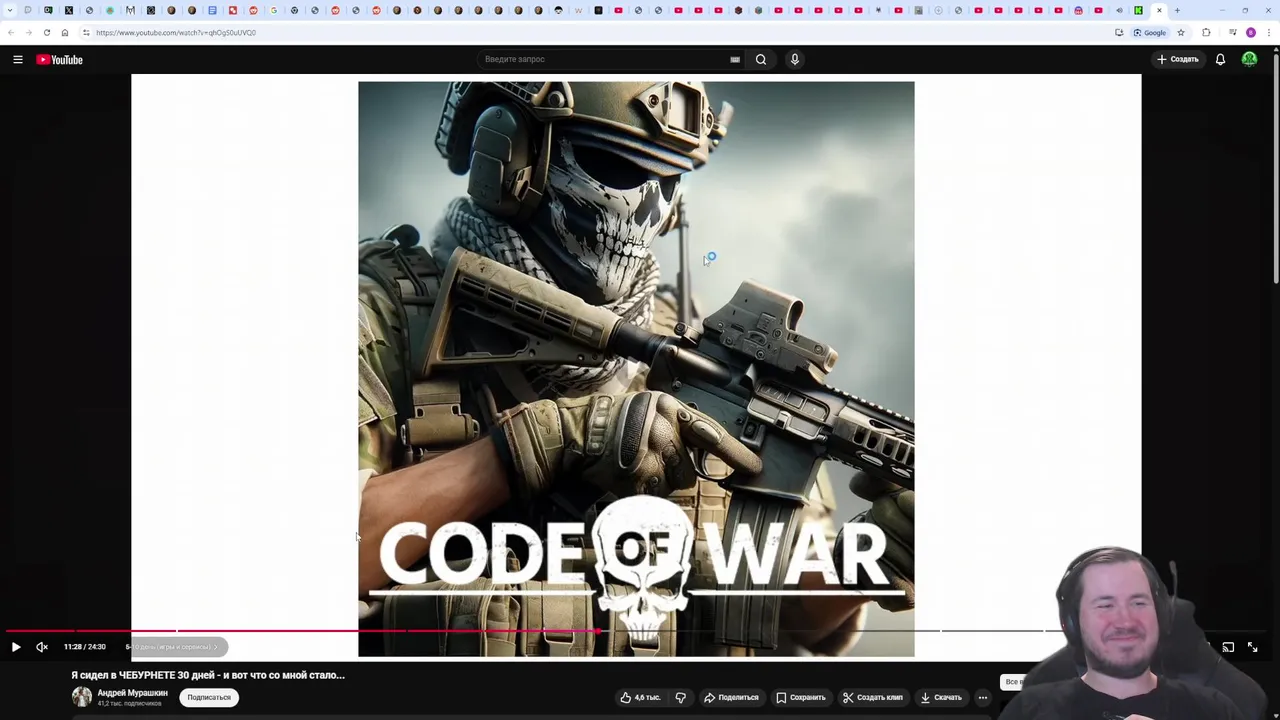The image size is (1280, 720).
Task: Click the browser address bar URL
Action: 176,32
